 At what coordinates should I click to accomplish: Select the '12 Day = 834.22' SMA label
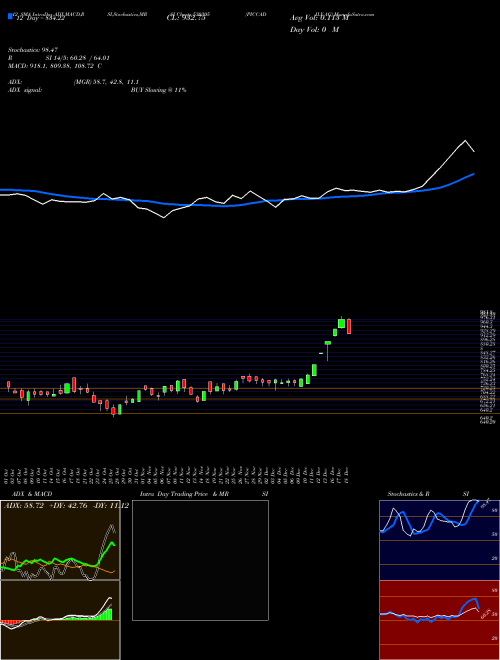coord(39,18)
